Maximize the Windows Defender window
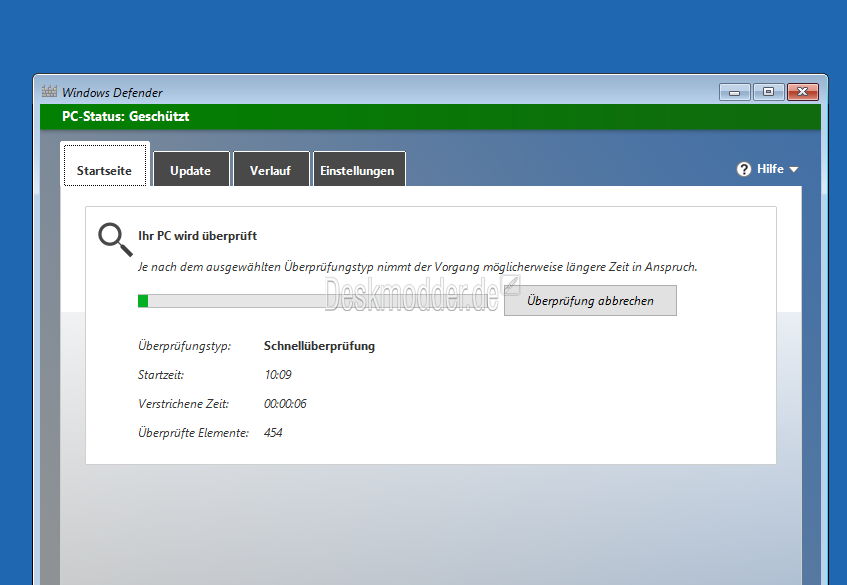 click(768, 92)
